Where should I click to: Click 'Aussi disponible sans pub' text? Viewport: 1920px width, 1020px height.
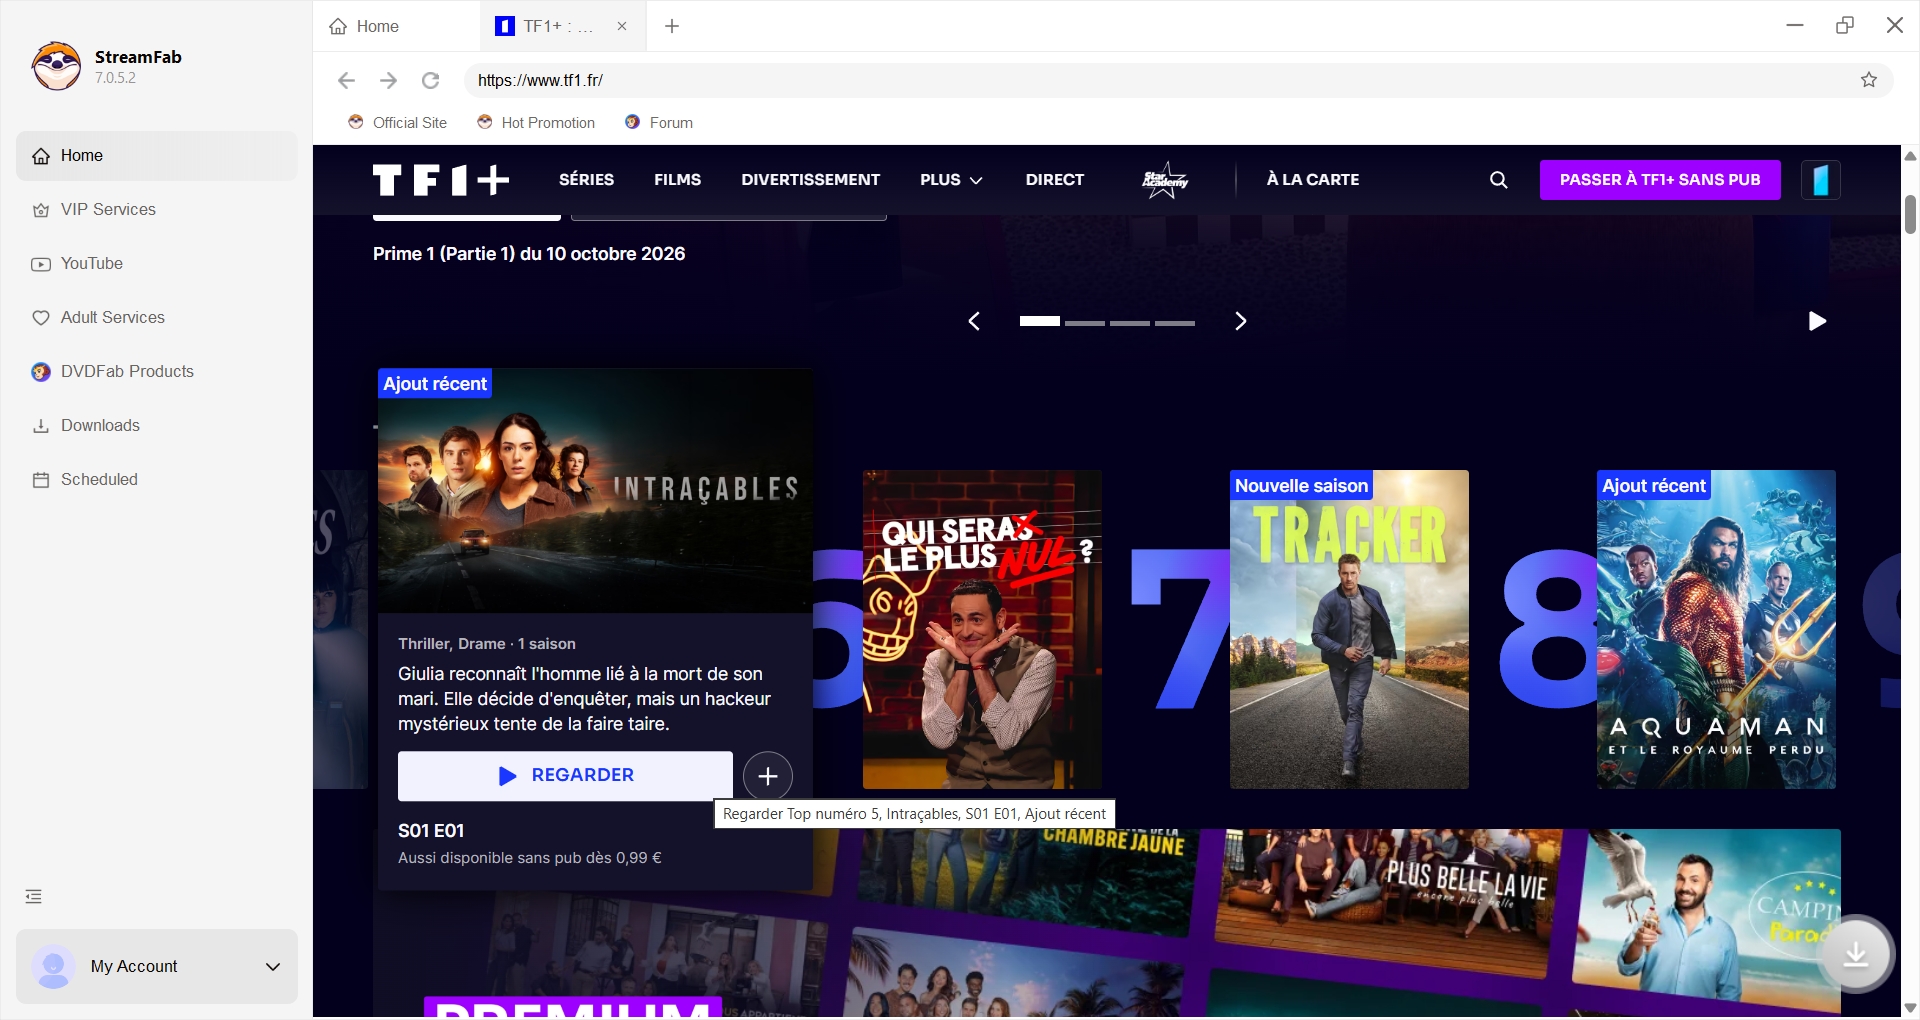(530, 858)
